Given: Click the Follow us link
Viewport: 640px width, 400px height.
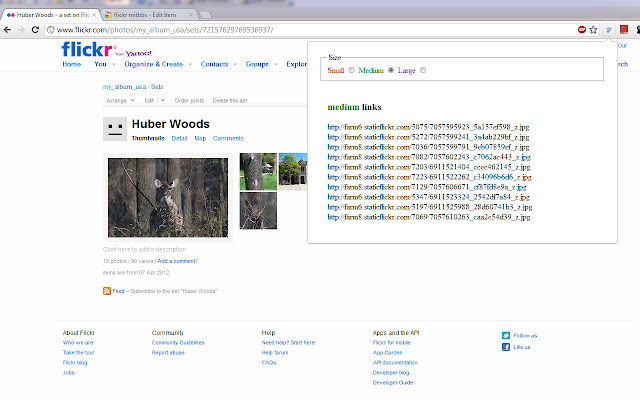Looking at the screenshot, I should coord(525,336).
